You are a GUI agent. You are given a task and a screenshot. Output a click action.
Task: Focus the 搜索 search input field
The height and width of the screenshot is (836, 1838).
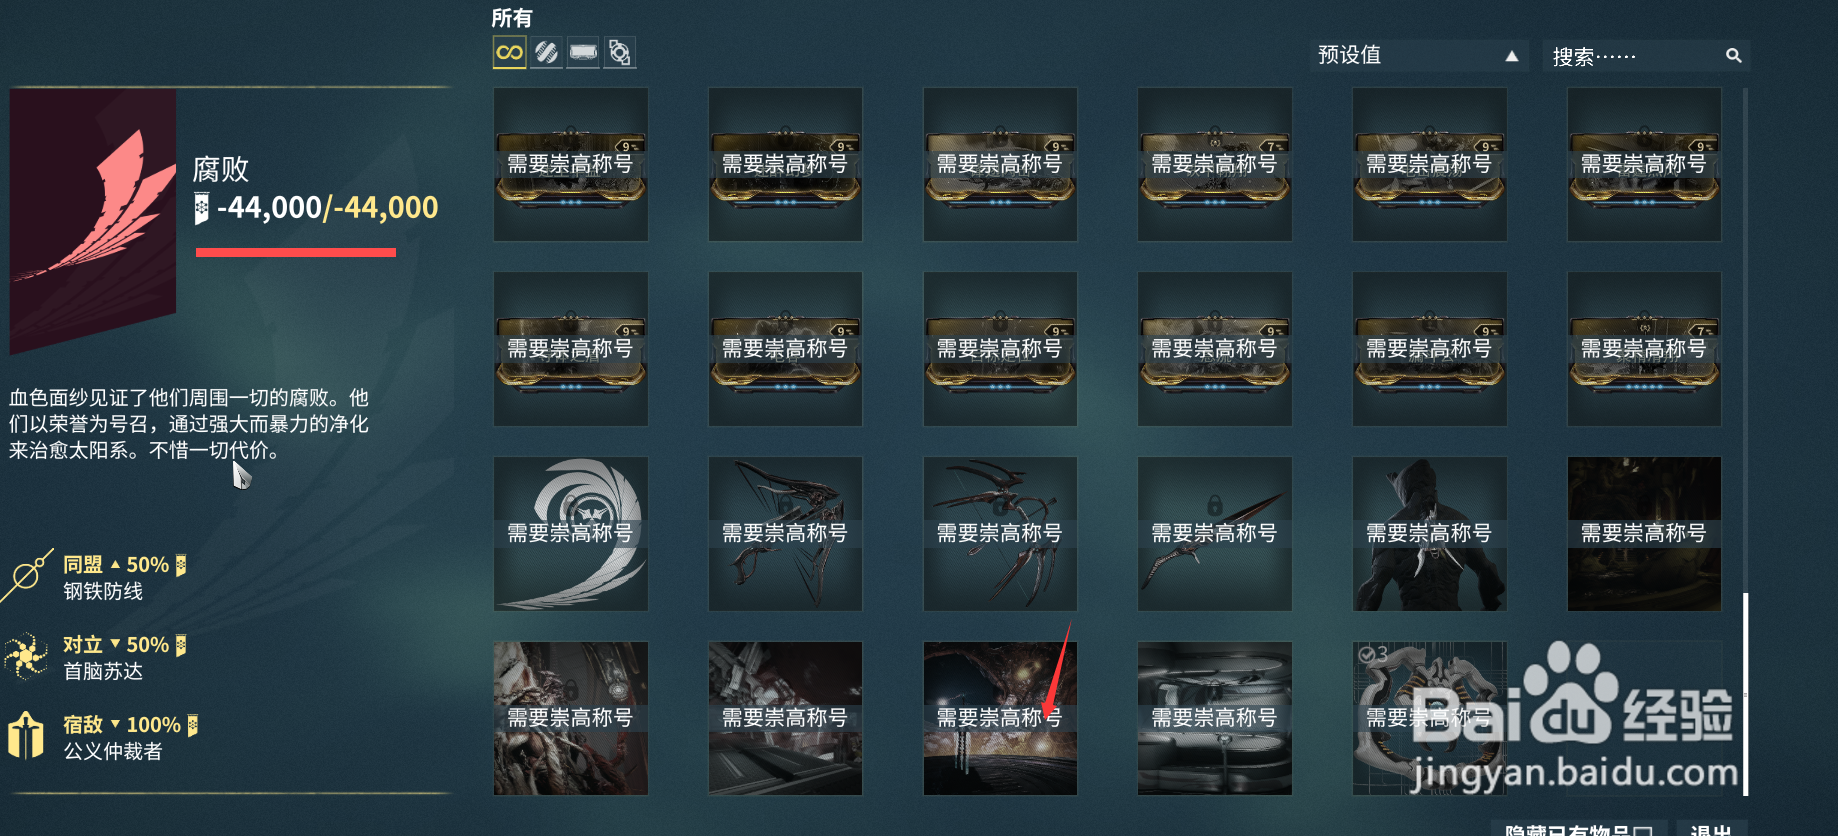point(1646,56)
